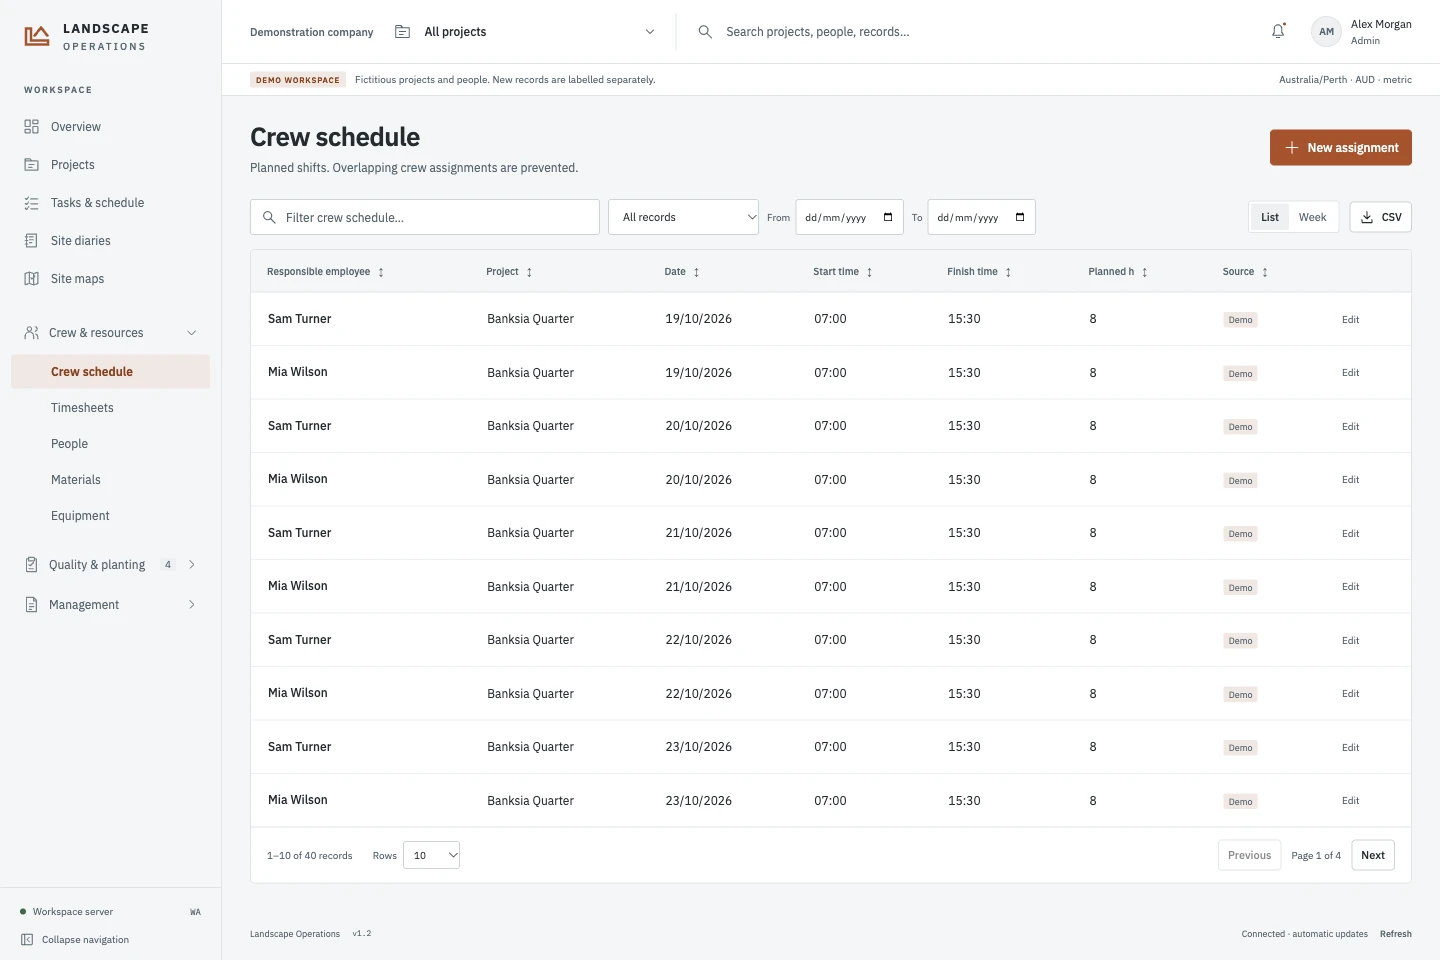Click the Filter crew schedule input
Viewport: 1440px width, 960px height.
tap(425, 217)
